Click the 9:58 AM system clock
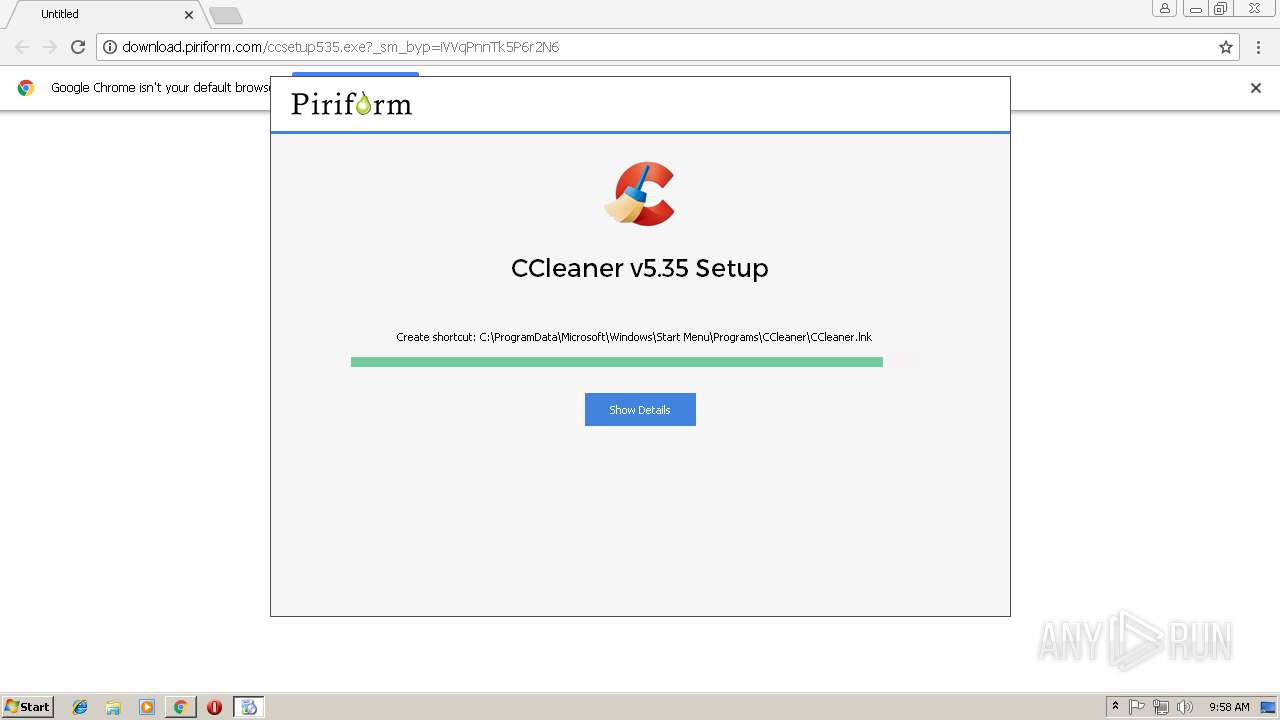Screen dimensions: 1280x720 coord(1229,707)
